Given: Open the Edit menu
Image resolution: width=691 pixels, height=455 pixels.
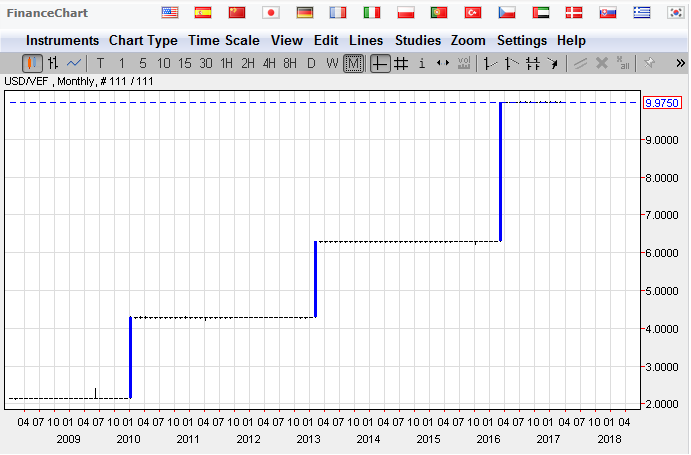Looking at the screenshot, I should [326, 41].
